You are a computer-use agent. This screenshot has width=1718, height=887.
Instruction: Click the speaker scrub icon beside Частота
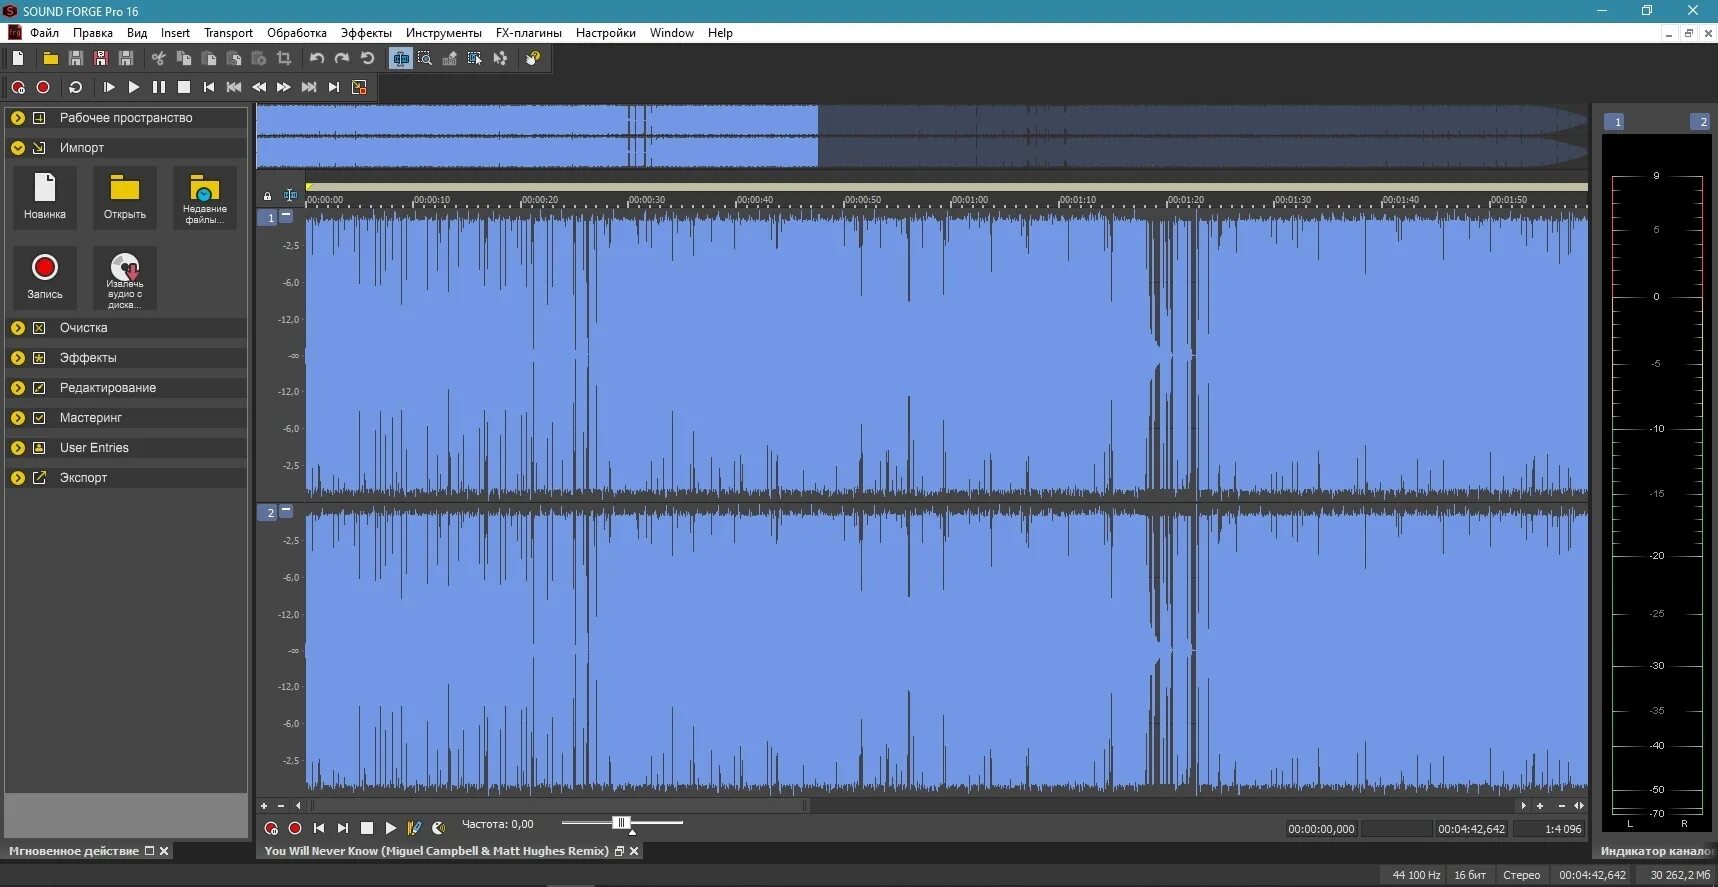[439, 828]
